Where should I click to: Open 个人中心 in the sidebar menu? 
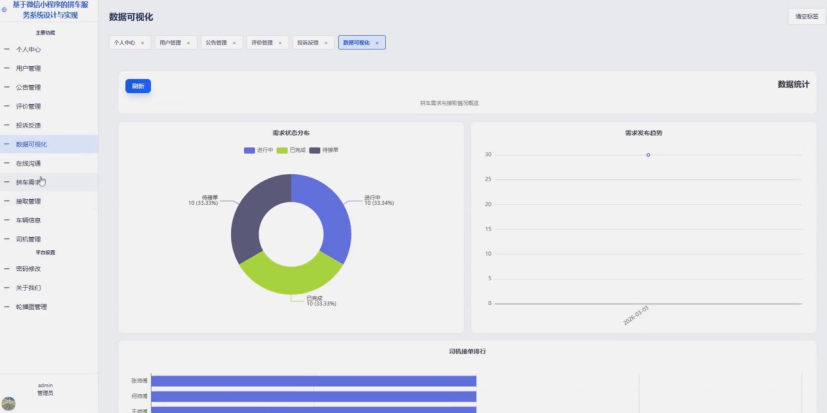tap(49, 50)
